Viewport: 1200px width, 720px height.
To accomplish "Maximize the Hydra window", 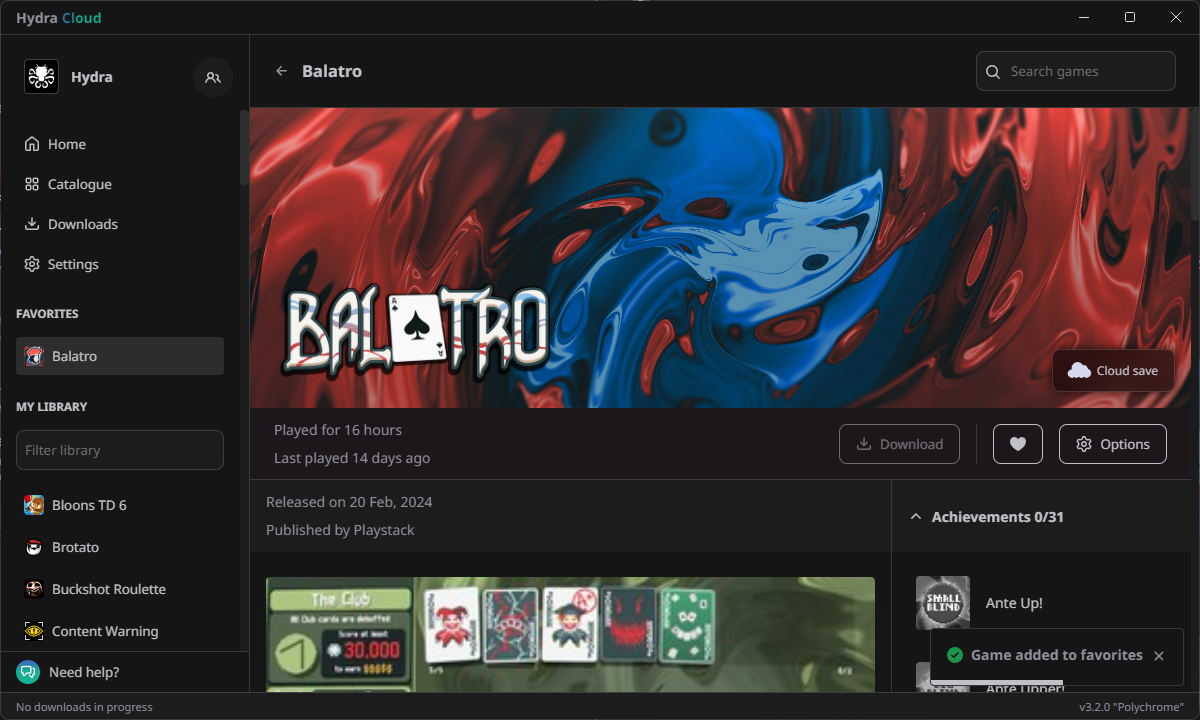I will [1130, 17].
